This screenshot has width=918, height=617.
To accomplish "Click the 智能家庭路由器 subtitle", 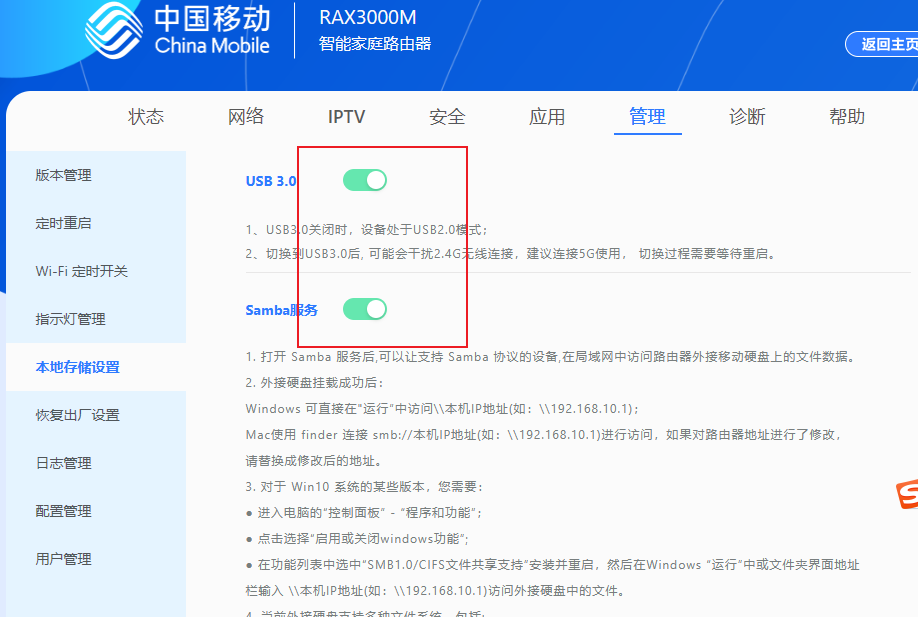I will [x=375, y=44].
